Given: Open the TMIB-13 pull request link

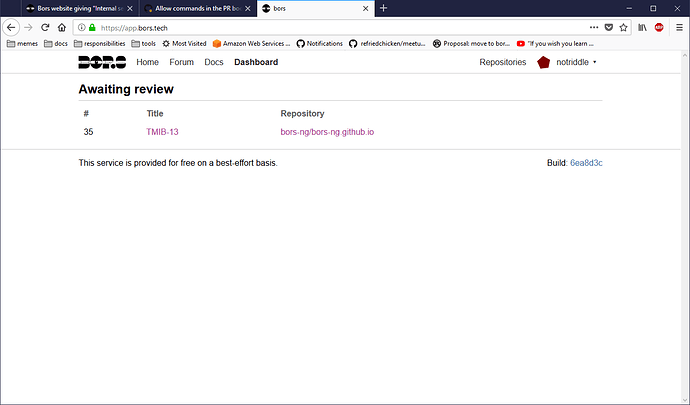Looking at the screenshot, I should (x=162, y=132).
